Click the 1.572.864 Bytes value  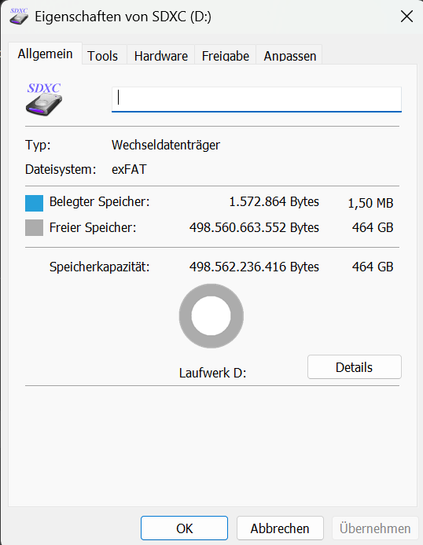pyautogui.click(x=274, y=202)
